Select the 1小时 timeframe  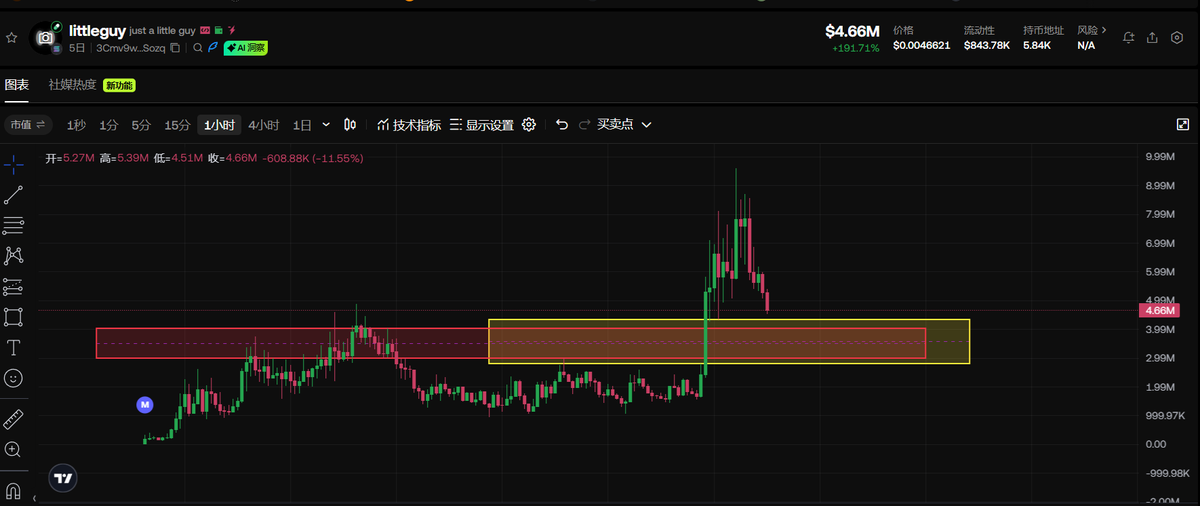[219, 125]
